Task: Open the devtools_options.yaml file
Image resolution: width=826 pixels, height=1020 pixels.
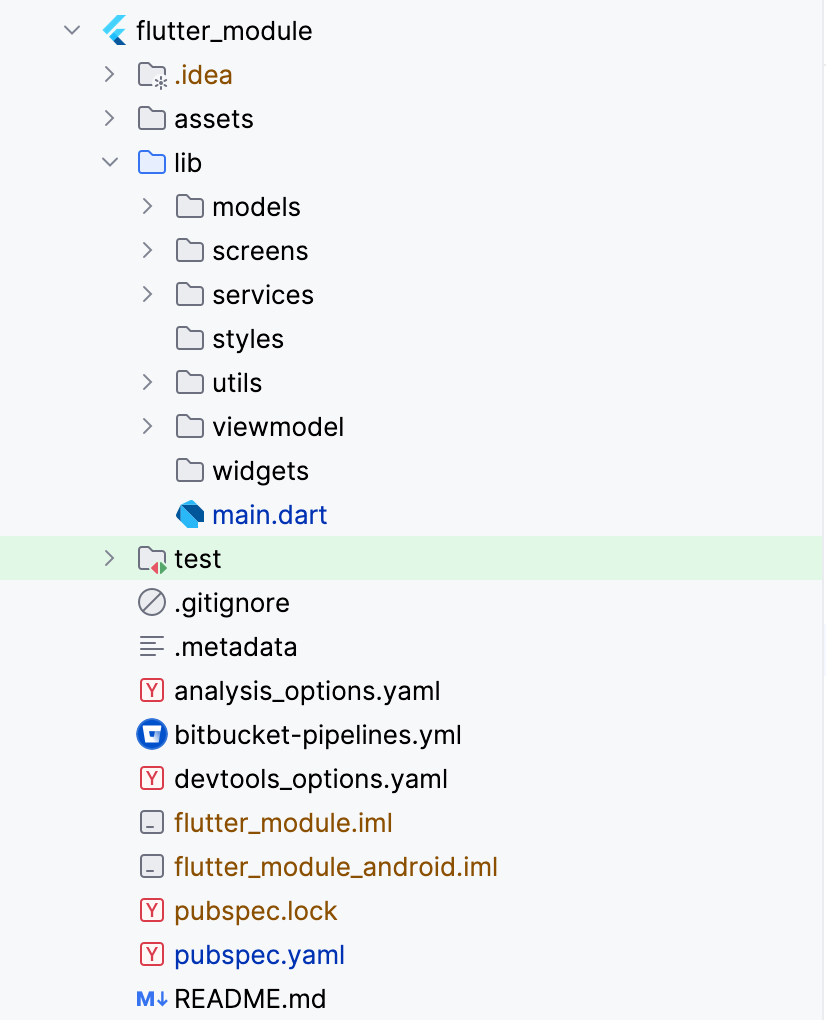Action: (x=310, y=778)
